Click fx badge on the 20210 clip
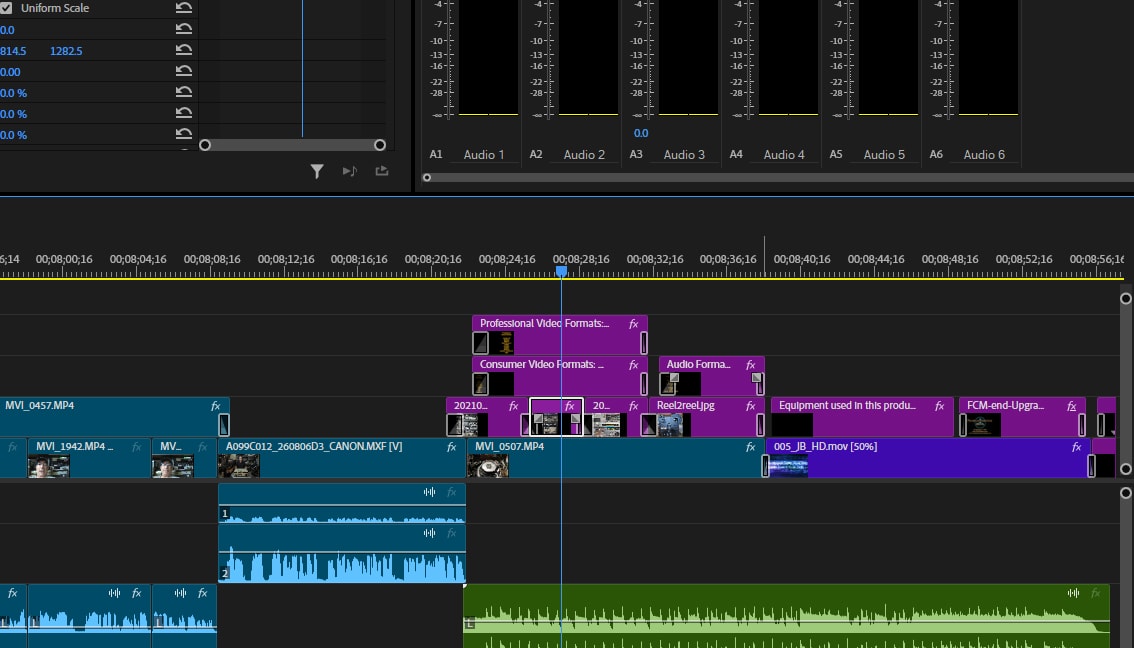 (513, 406)
